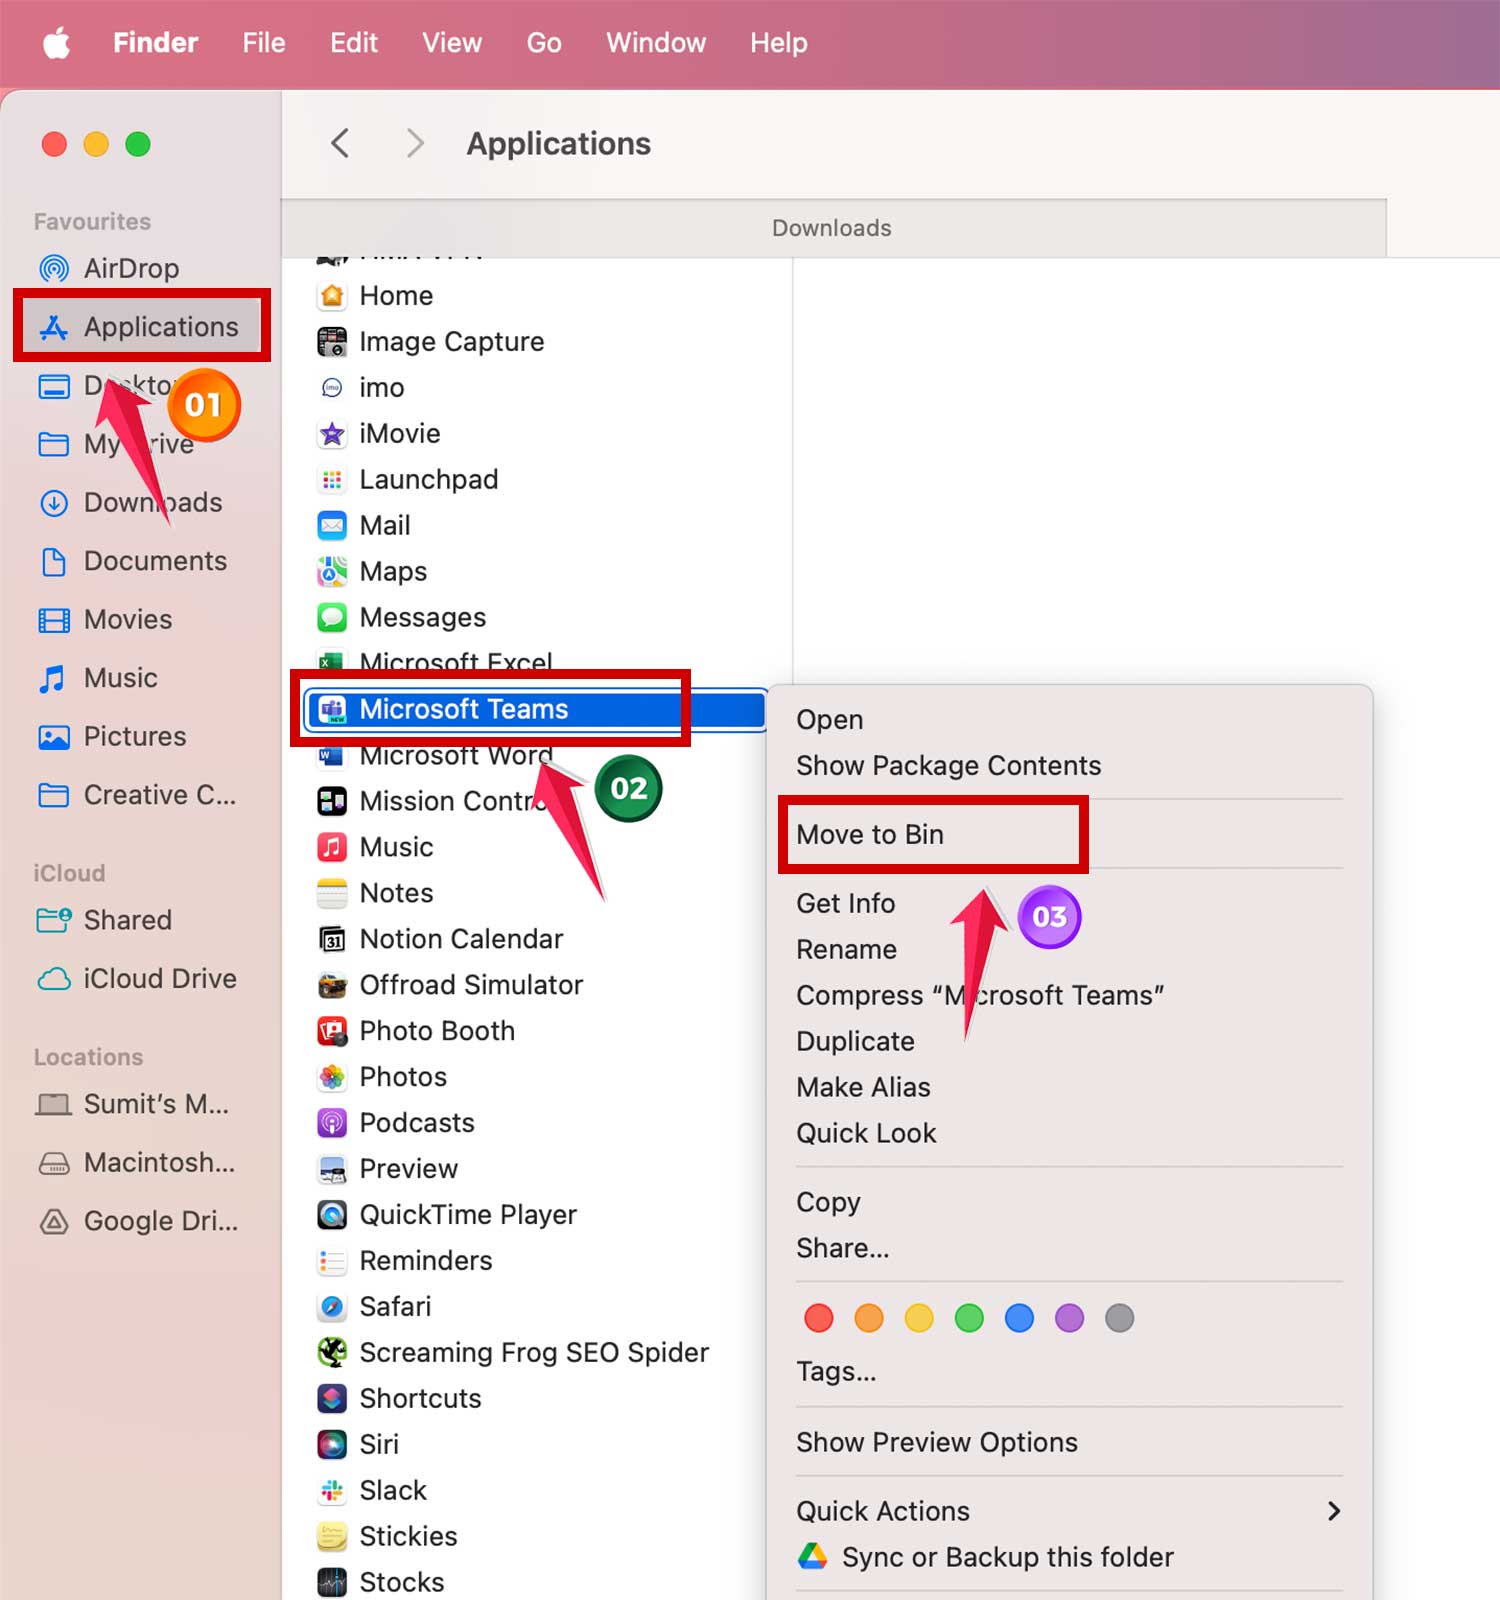Open the Window menu
This screenshot has height=1600, width=1500.
(656, 43)
